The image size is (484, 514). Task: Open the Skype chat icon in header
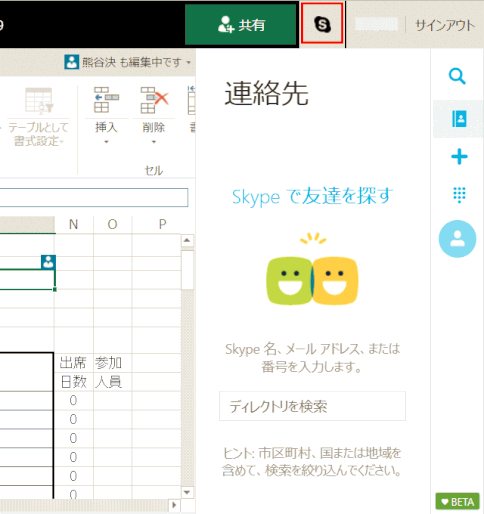(322, 24)
